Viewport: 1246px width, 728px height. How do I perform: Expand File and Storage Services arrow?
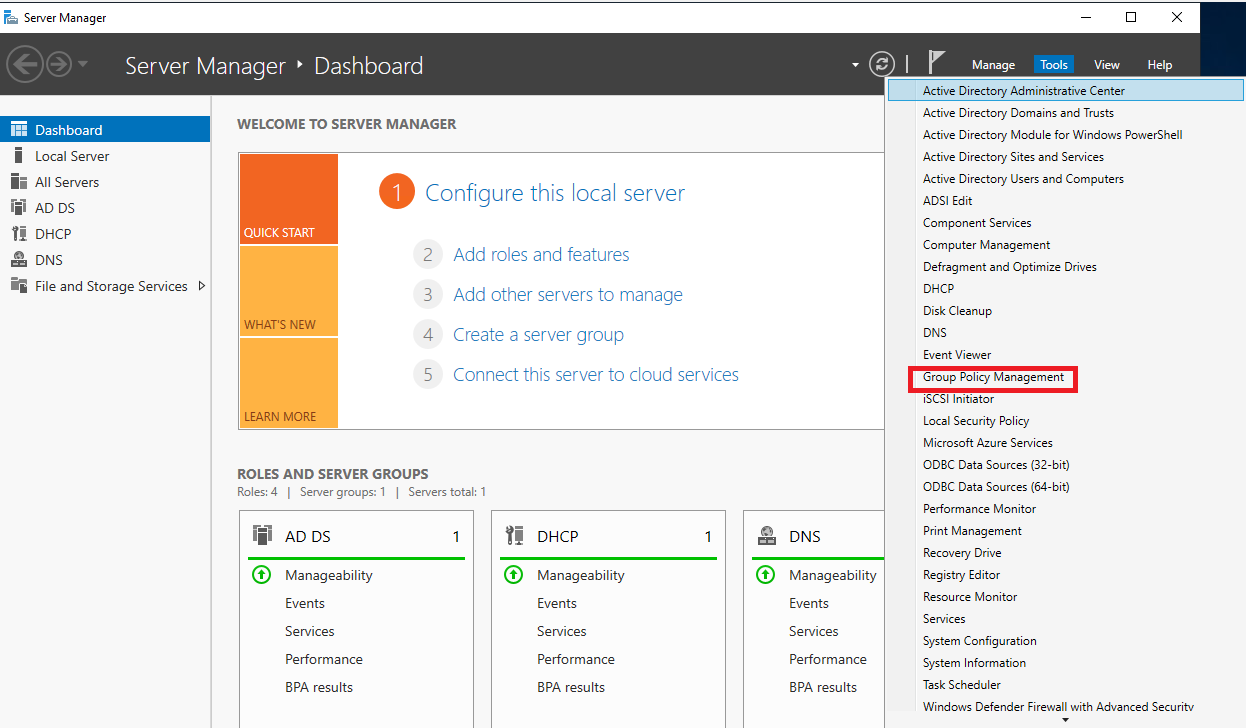point(202,285)
